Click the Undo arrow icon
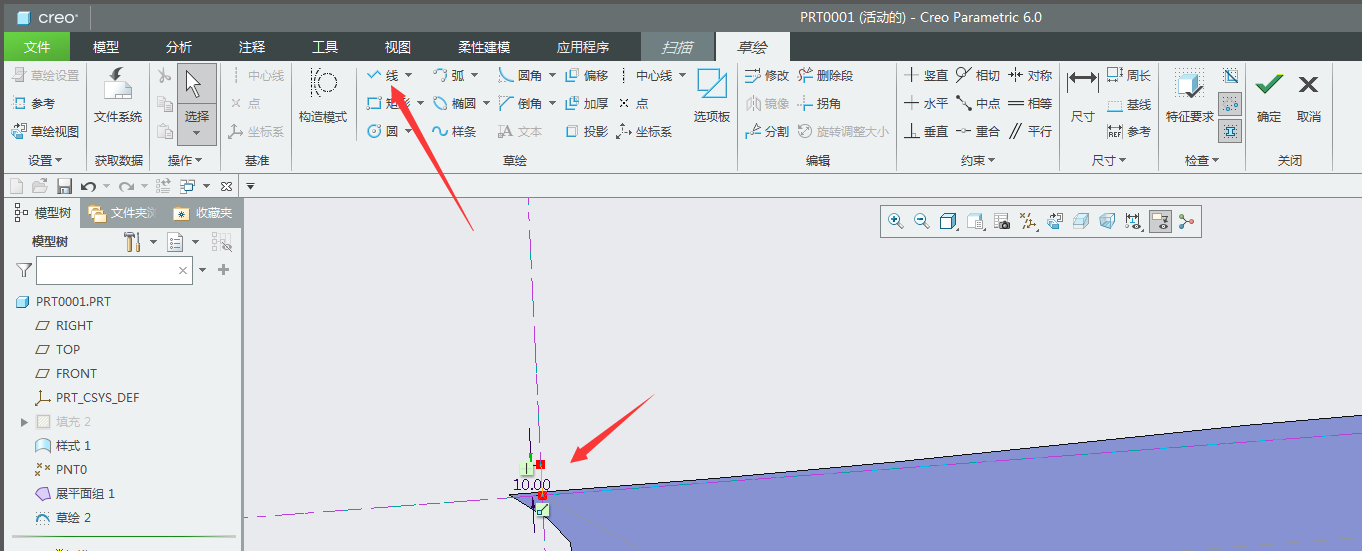The image size is (1362, 551). pos(88,186)
